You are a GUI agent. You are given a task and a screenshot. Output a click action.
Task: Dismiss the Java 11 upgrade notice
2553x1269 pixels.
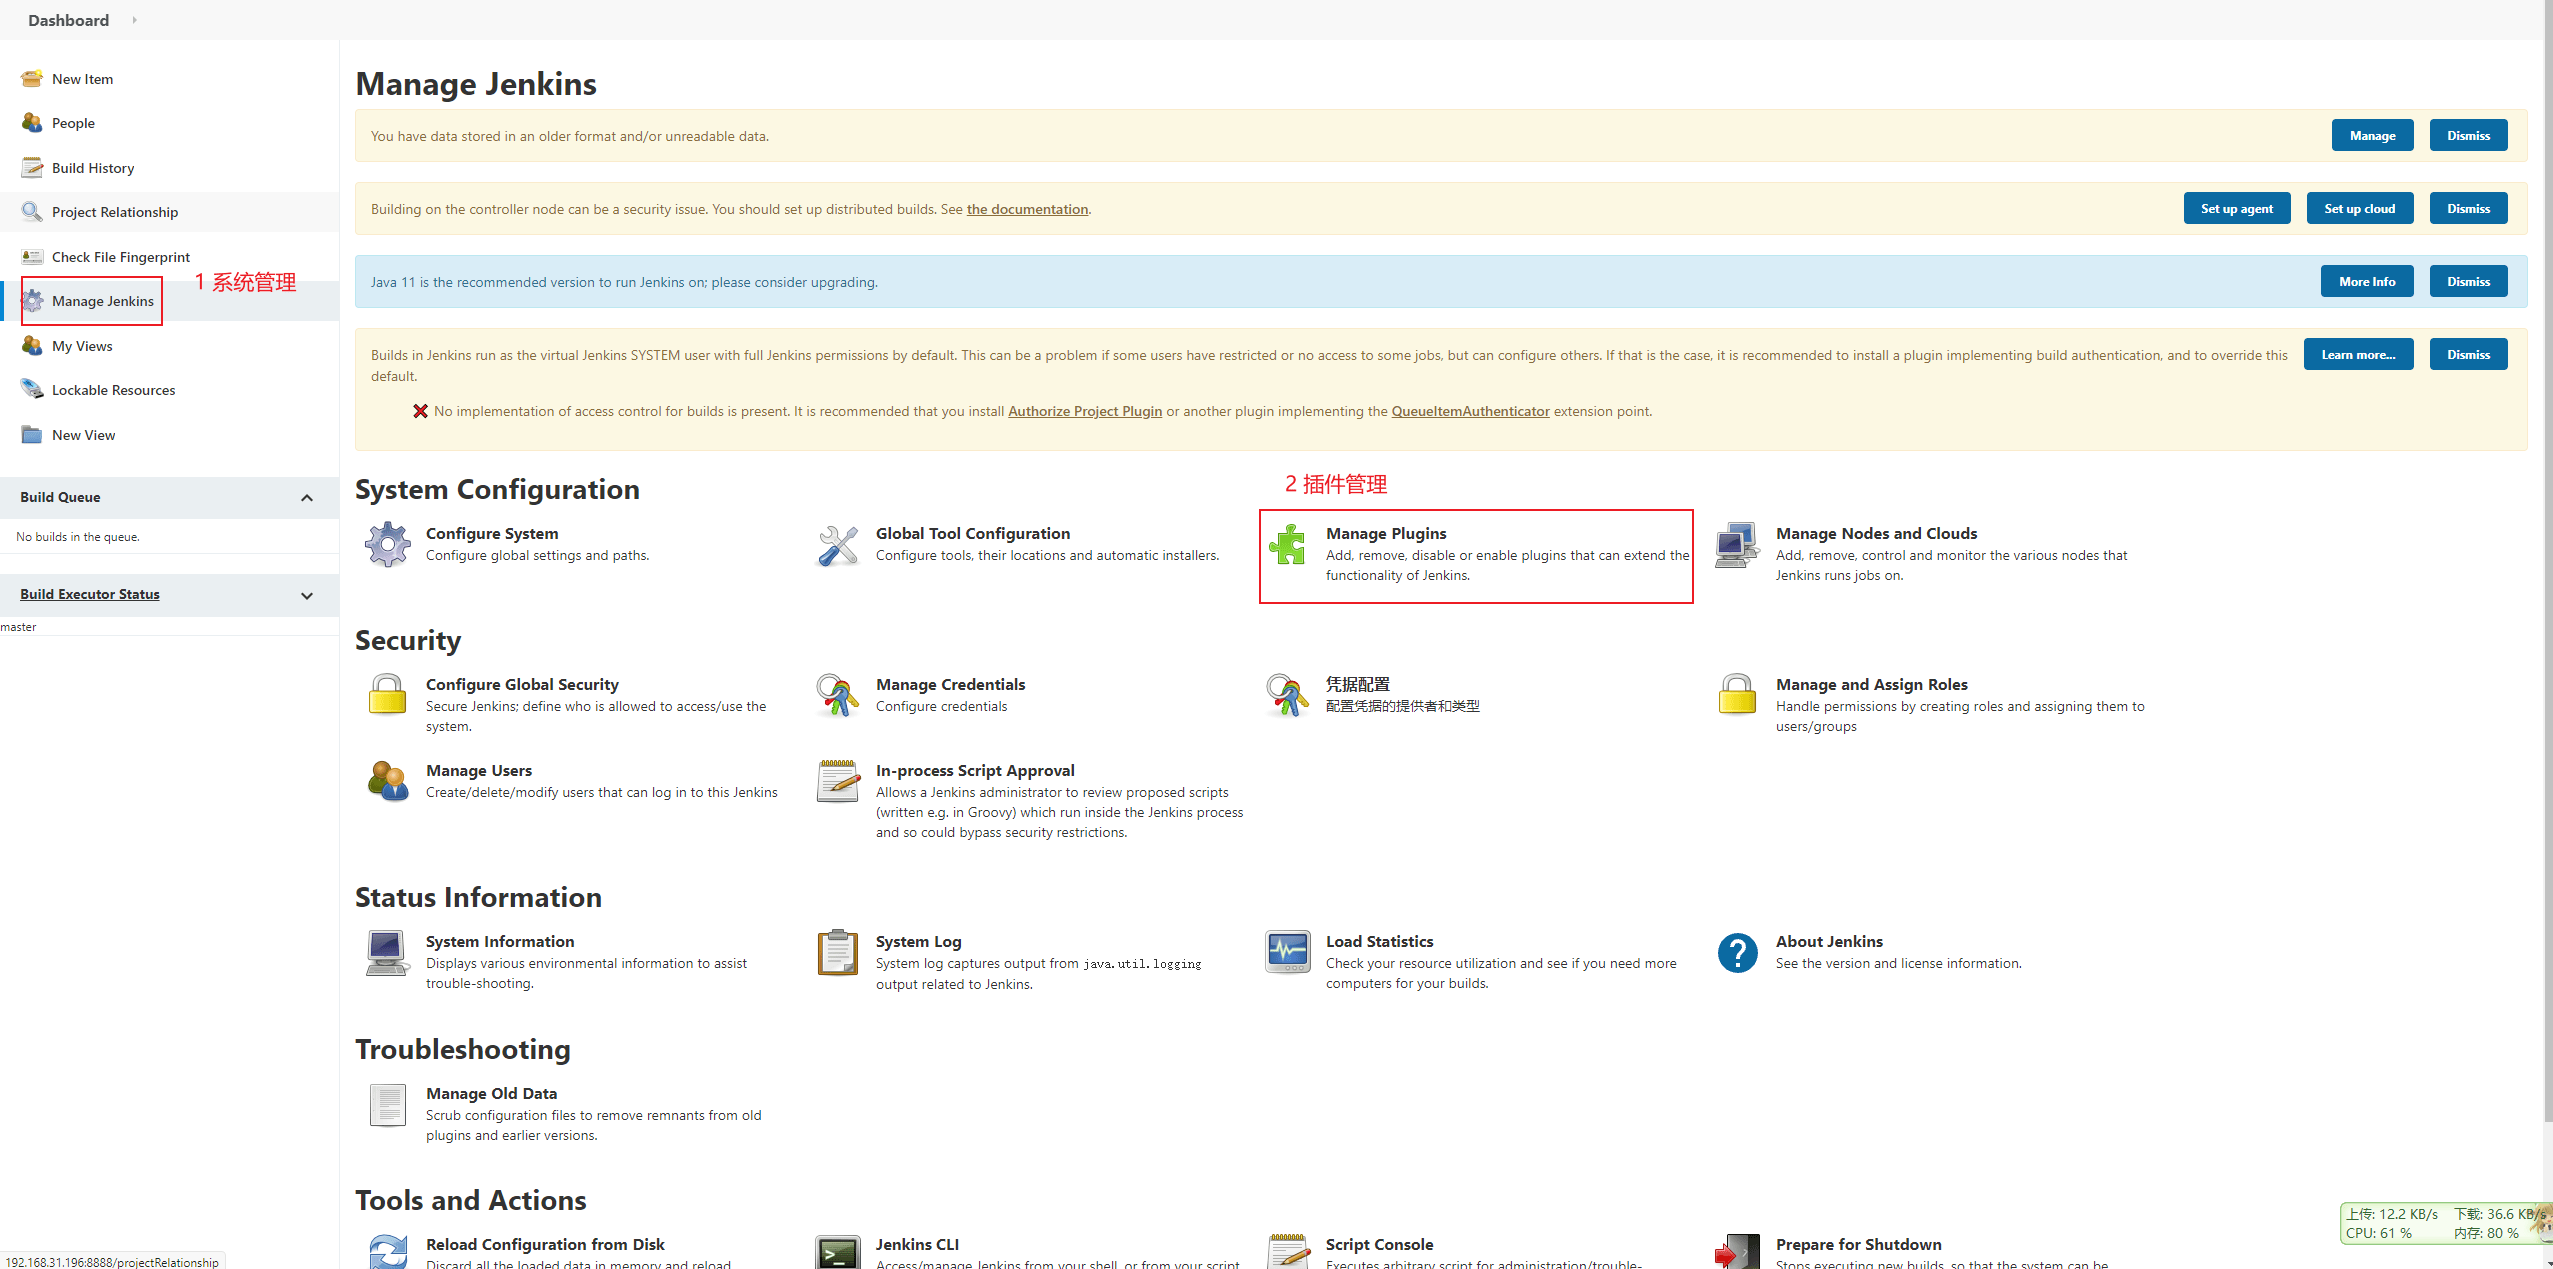tap(2468, 282)
